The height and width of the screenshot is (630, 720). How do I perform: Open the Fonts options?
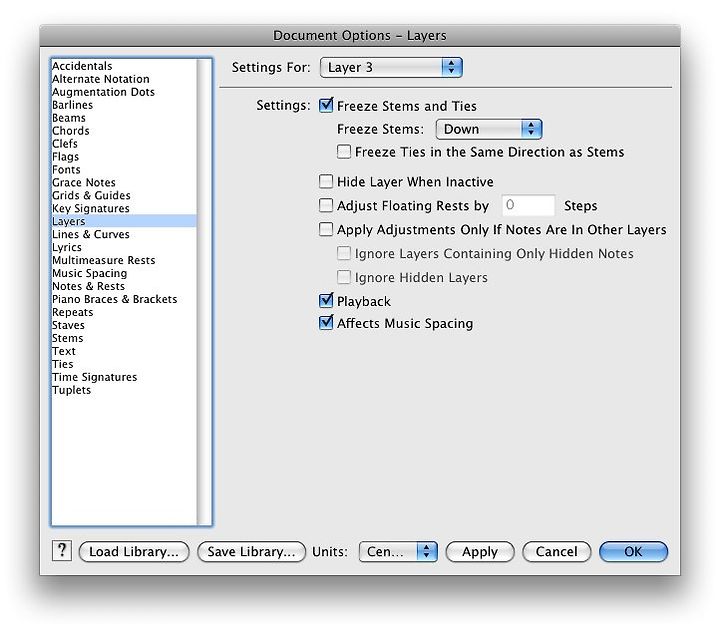(124, 169)
